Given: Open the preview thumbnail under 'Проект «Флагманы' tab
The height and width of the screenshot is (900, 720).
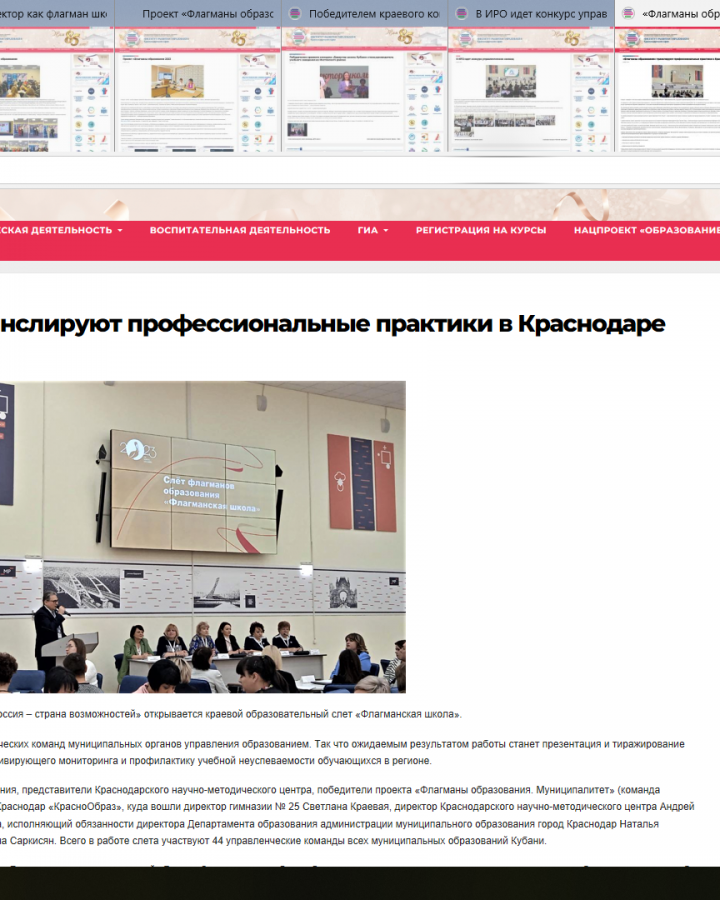Looking at the screenshot, I should pos(198,90).
